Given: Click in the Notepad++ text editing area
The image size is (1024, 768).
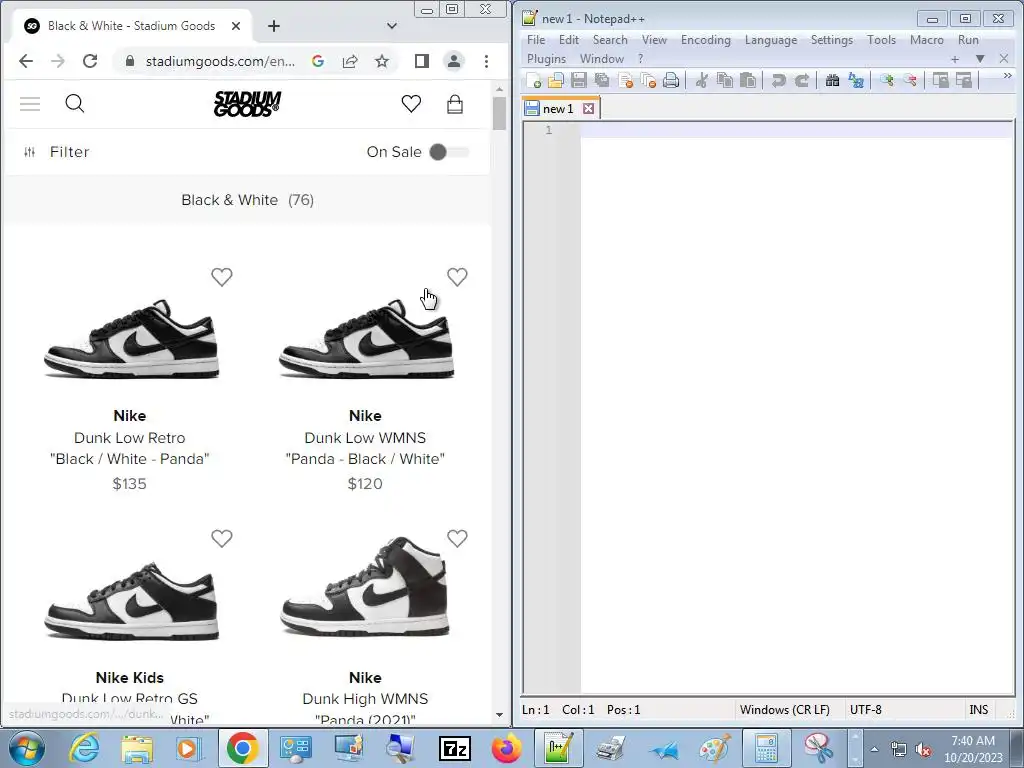Looking at the screenshot, I should tap(797, 408).
